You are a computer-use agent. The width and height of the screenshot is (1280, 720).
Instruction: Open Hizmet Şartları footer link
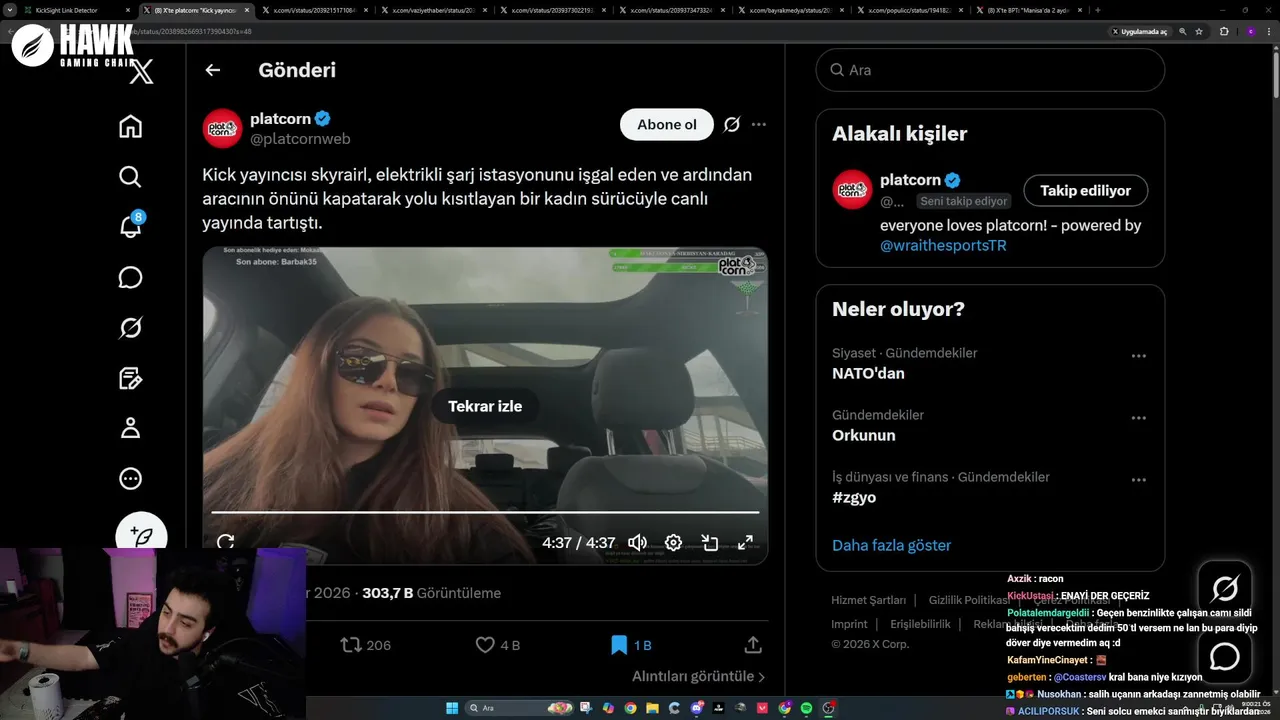tap(869, 600)
